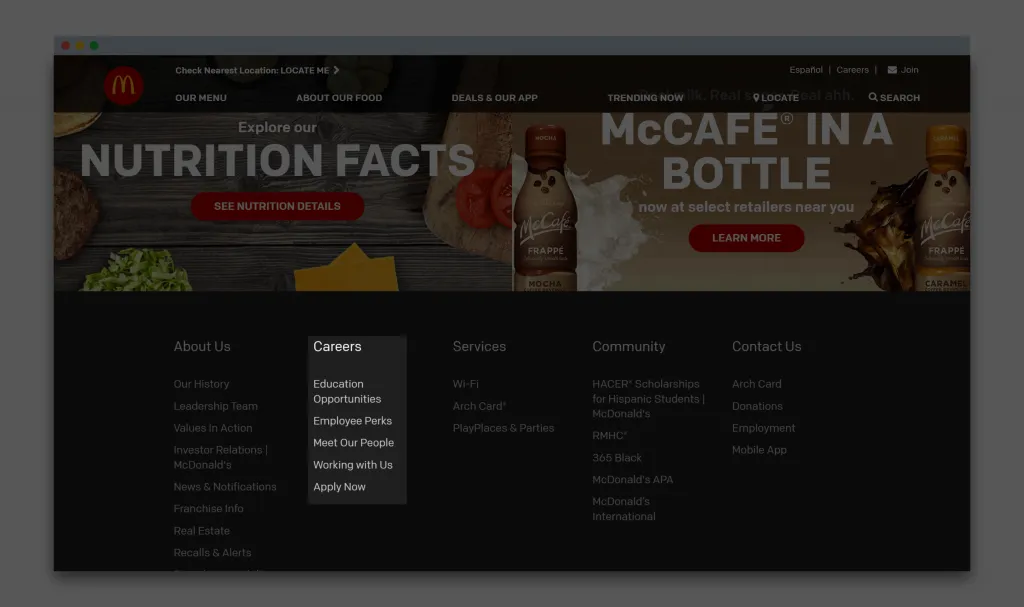Open the Deals & Our App menu
Viewport: 1024px width, 607px height.
tap(494, 98)
